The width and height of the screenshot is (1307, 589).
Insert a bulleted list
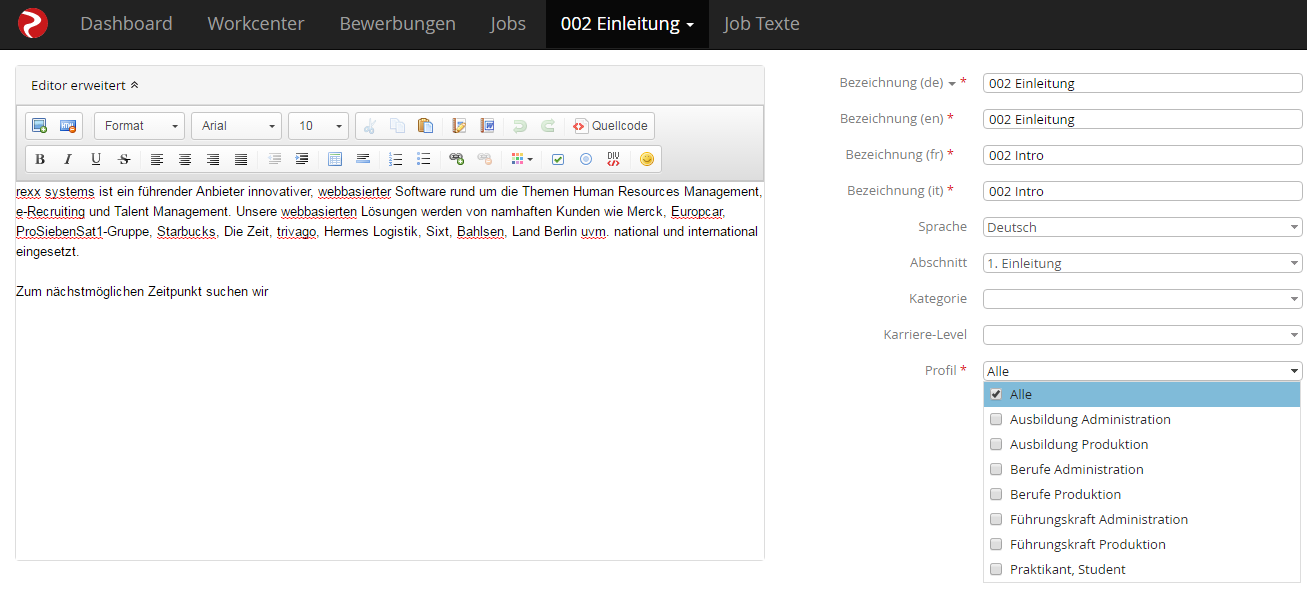[424, 159]
